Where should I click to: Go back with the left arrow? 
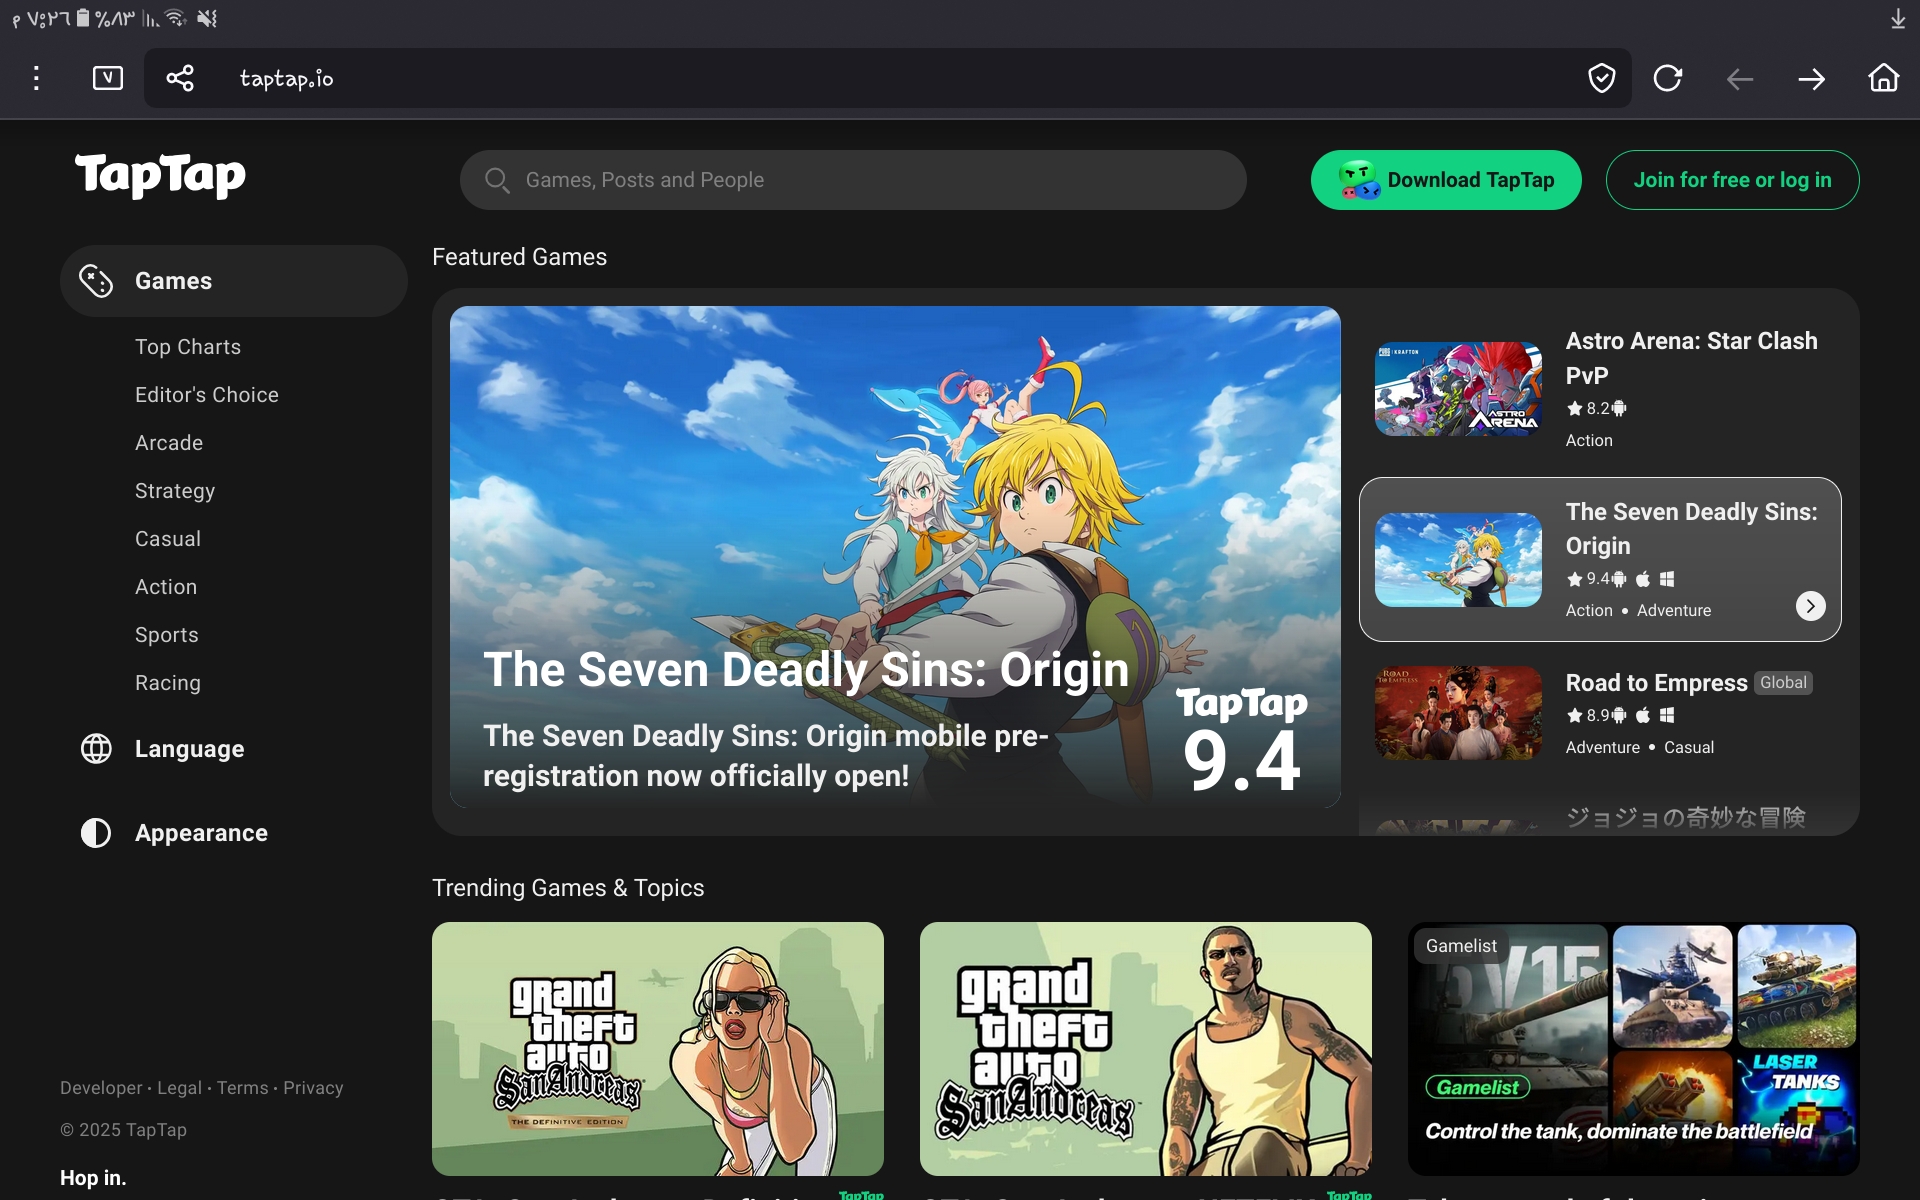1740,79
